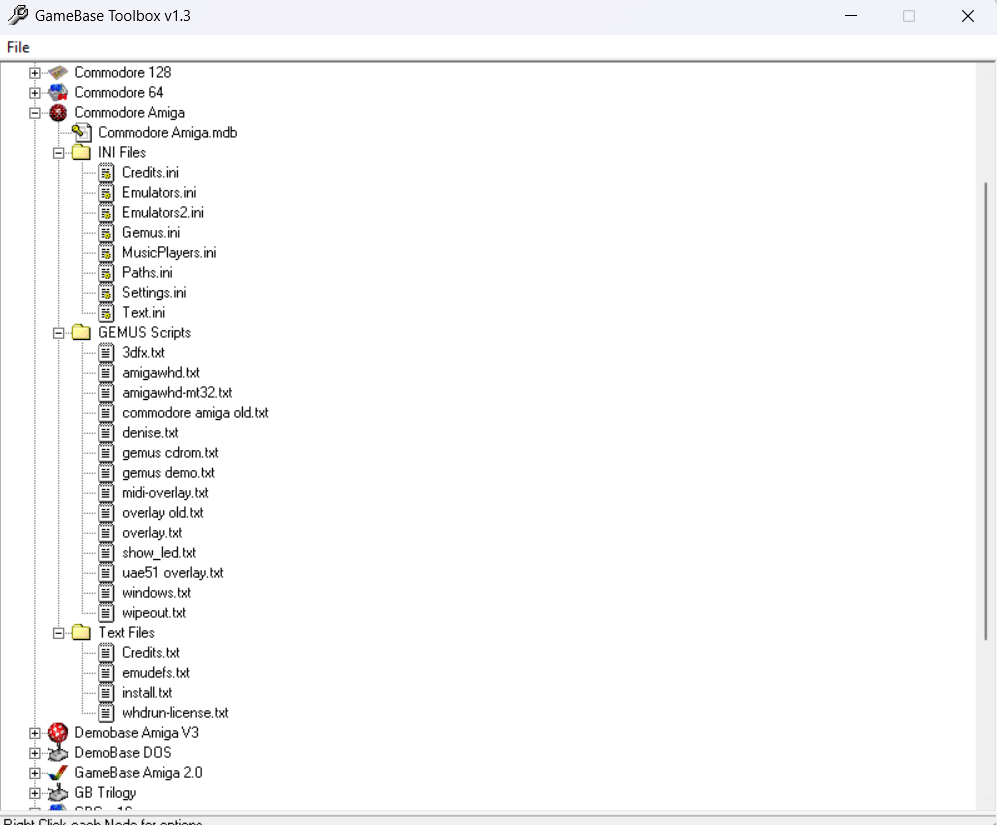
Task: Click the DemoBase DOS joystick icon
Action: (58, 753)
